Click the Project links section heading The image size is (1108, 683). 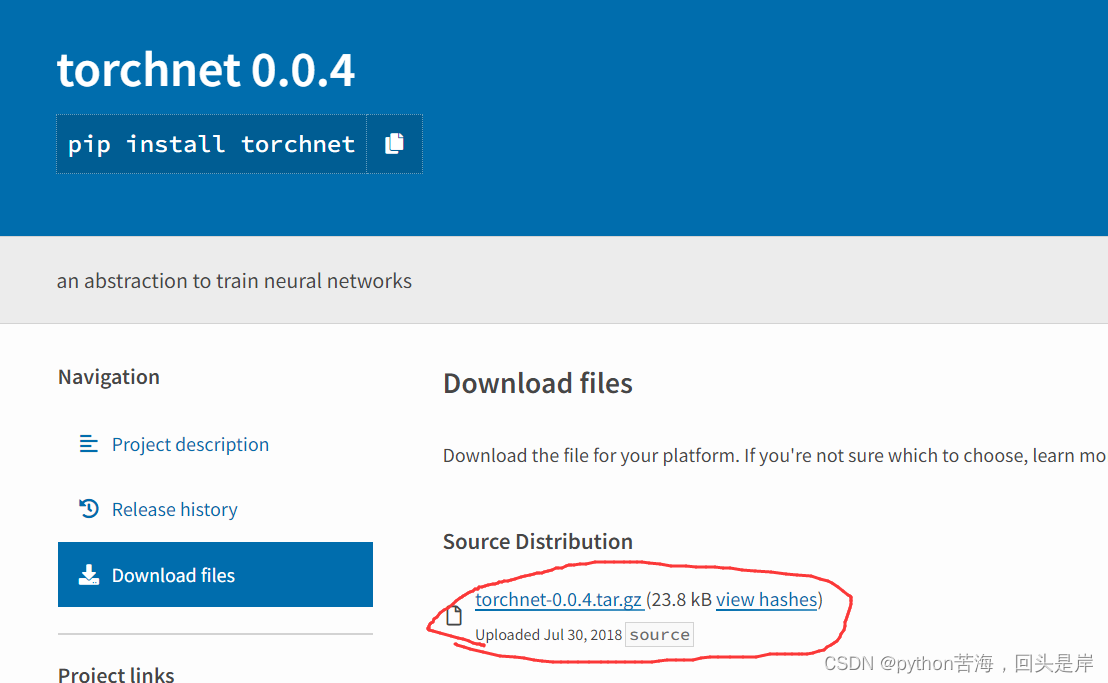click(x=115, y=674)
